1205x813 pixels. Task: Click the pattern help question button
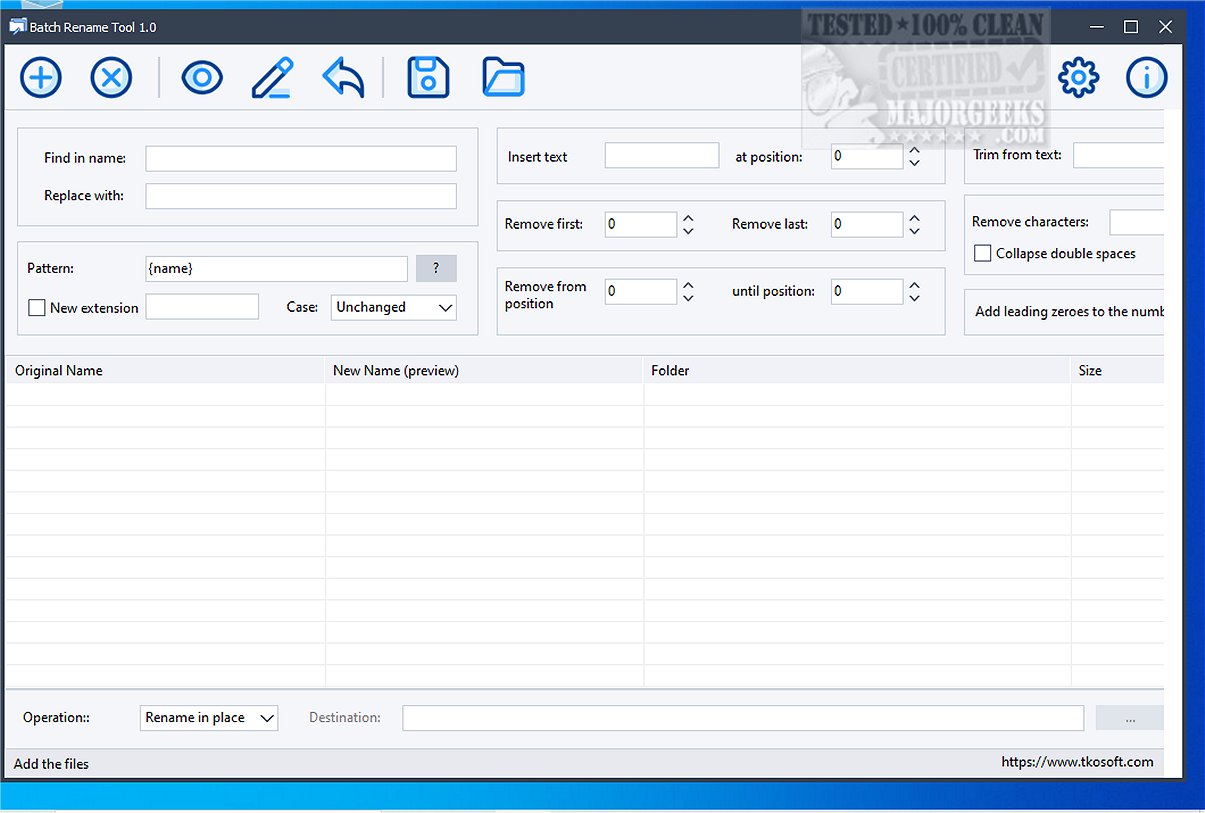pyautogui.click(x=436, y=268)
